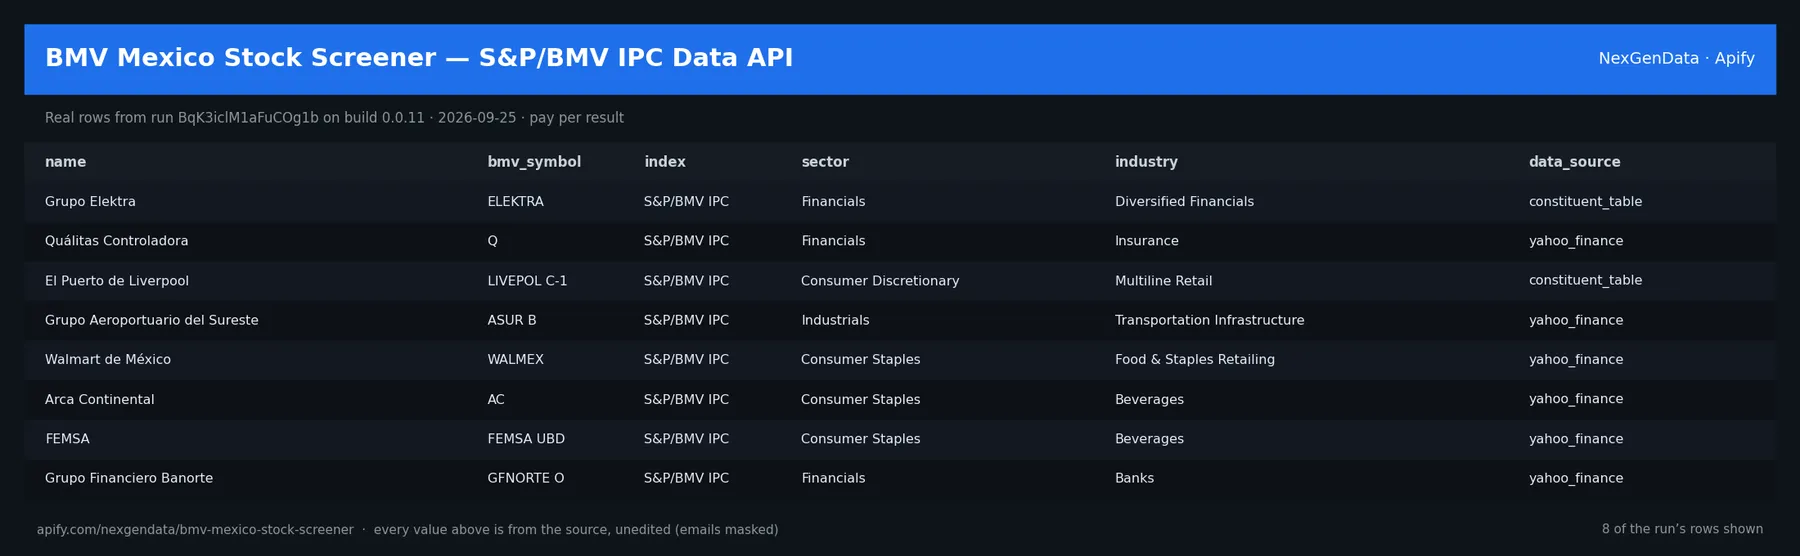Click the 'bmv_symbol' column header

click(534, 162)
